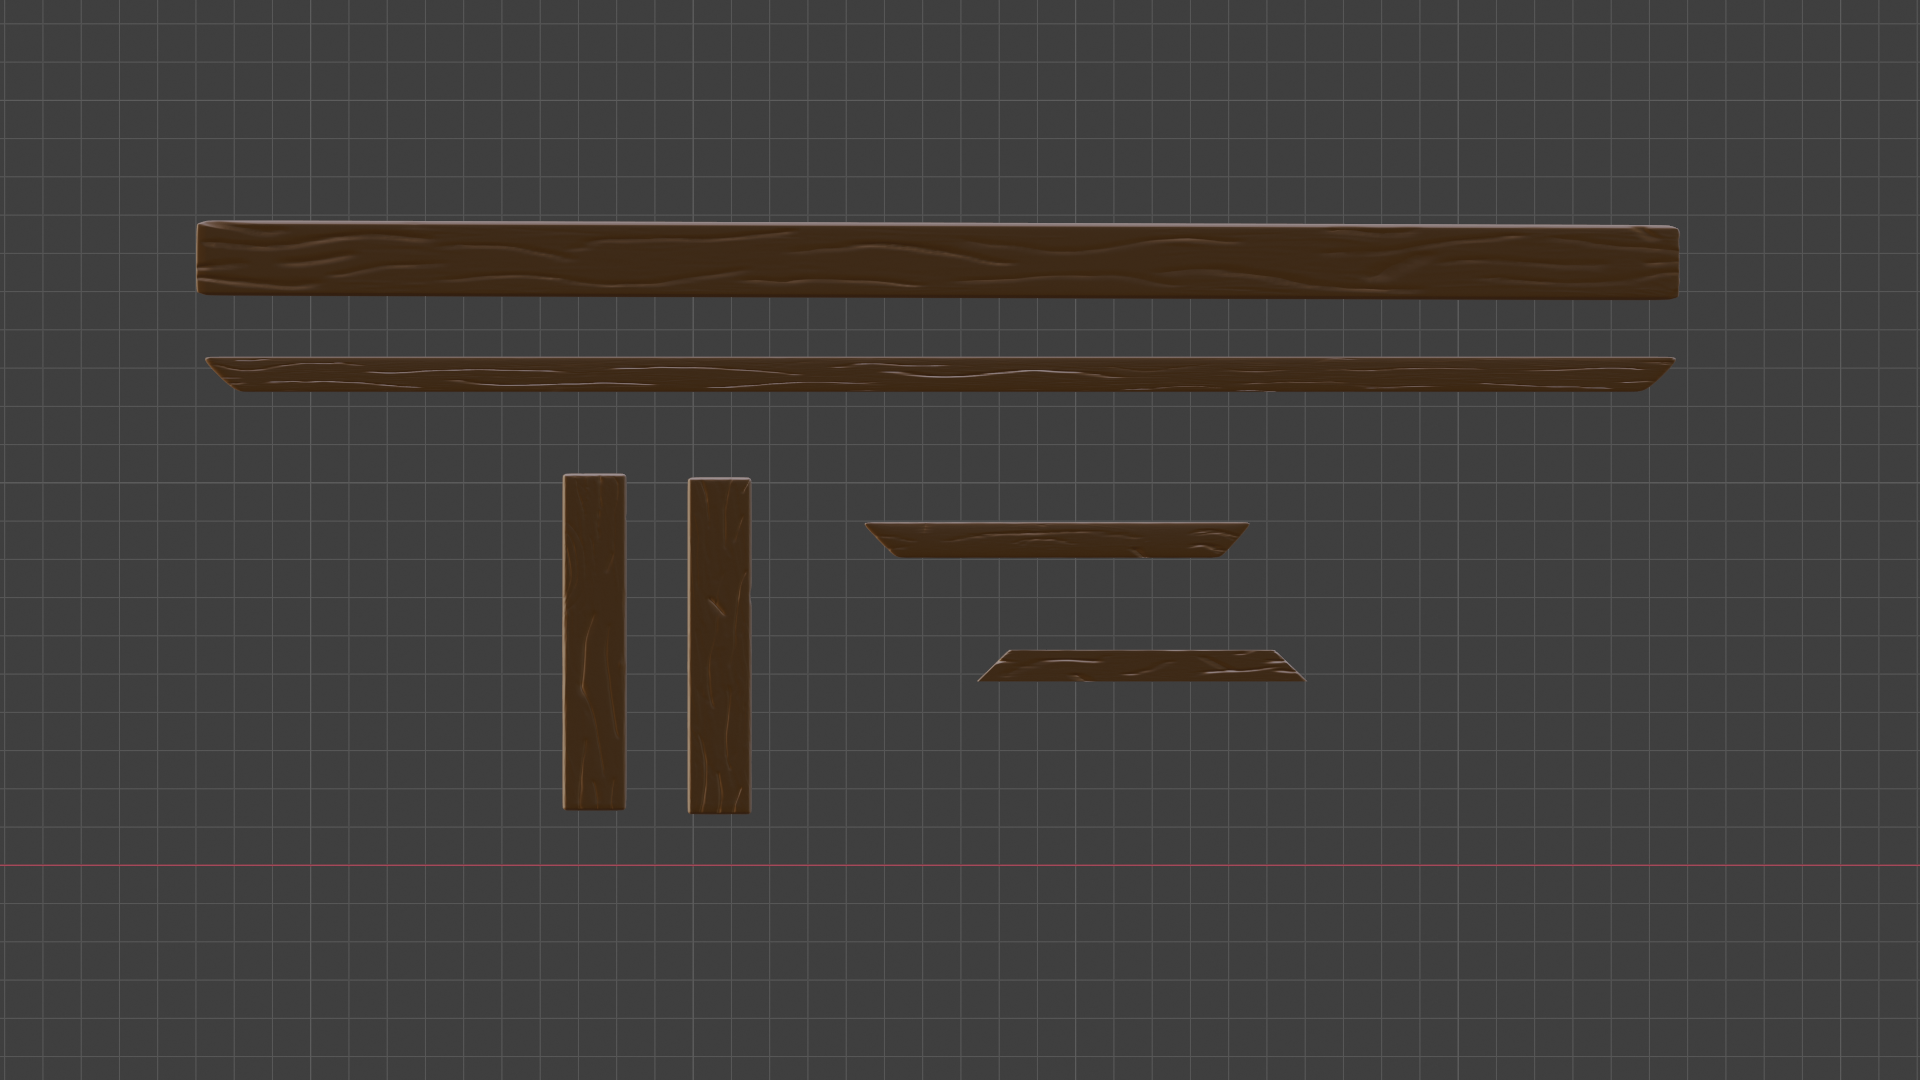Select the upper short trapezoid plank

tap(1056, 539)
